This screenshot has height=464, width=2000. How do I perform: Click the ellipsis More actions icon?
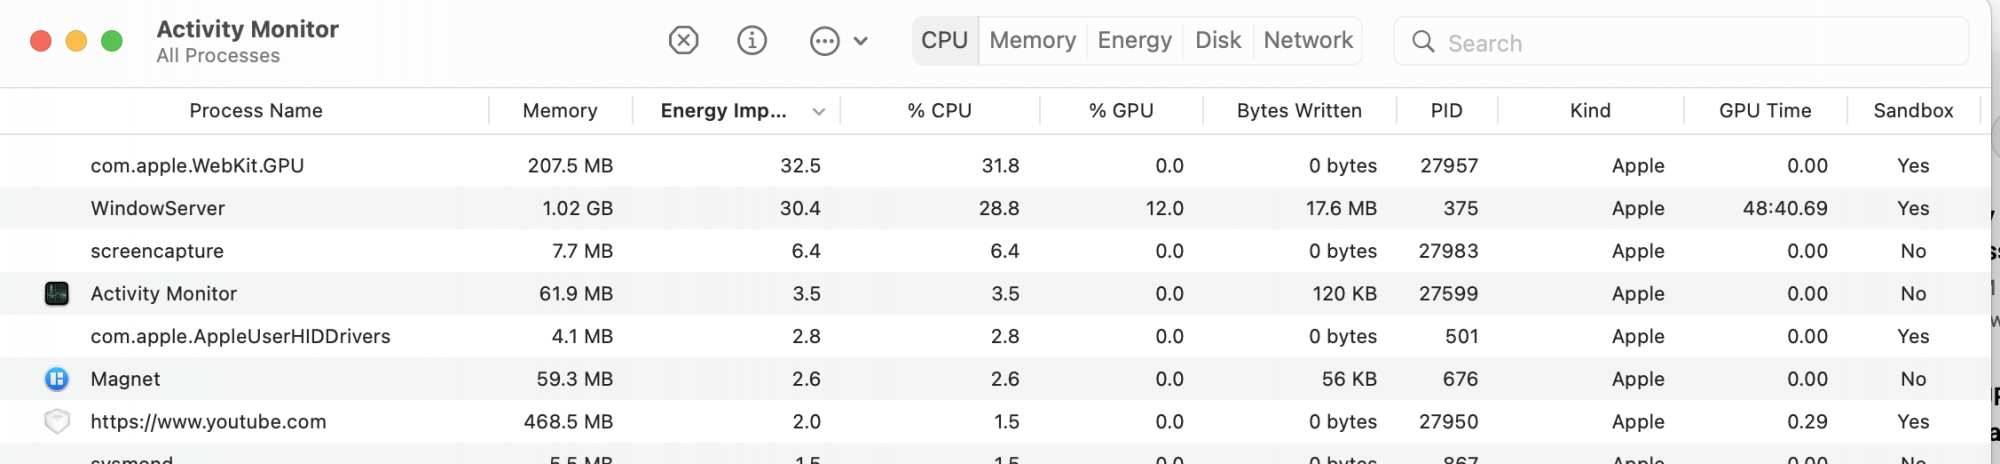tap(825, 41)
